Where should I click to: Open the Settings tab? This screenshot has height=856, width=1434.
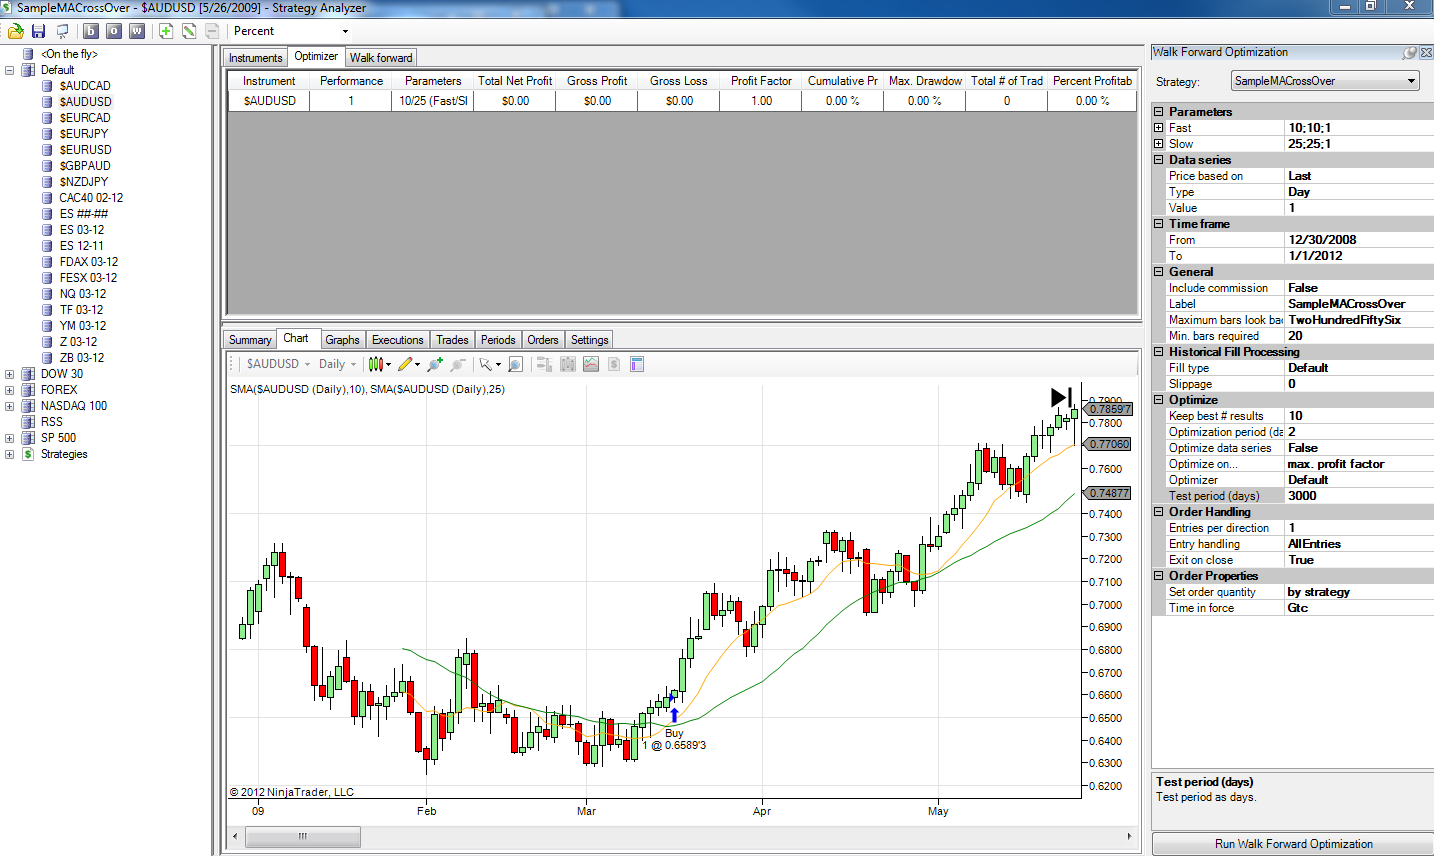590,340
